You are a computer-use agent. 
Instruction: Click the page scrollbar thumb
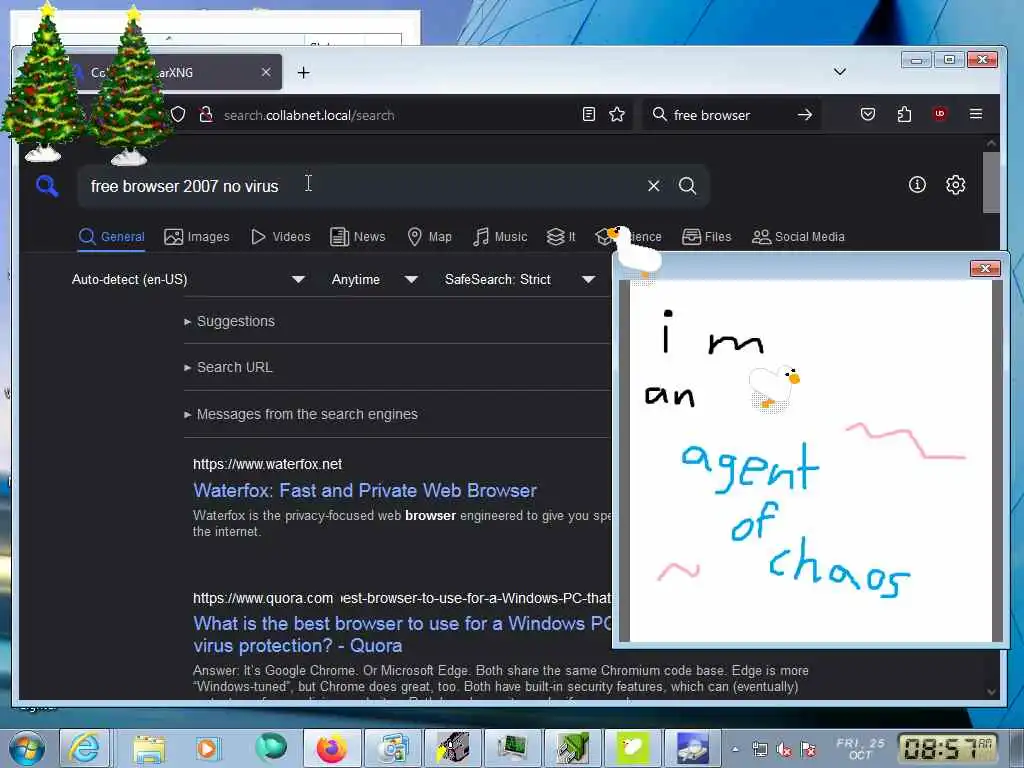click(x=991, y=182)
